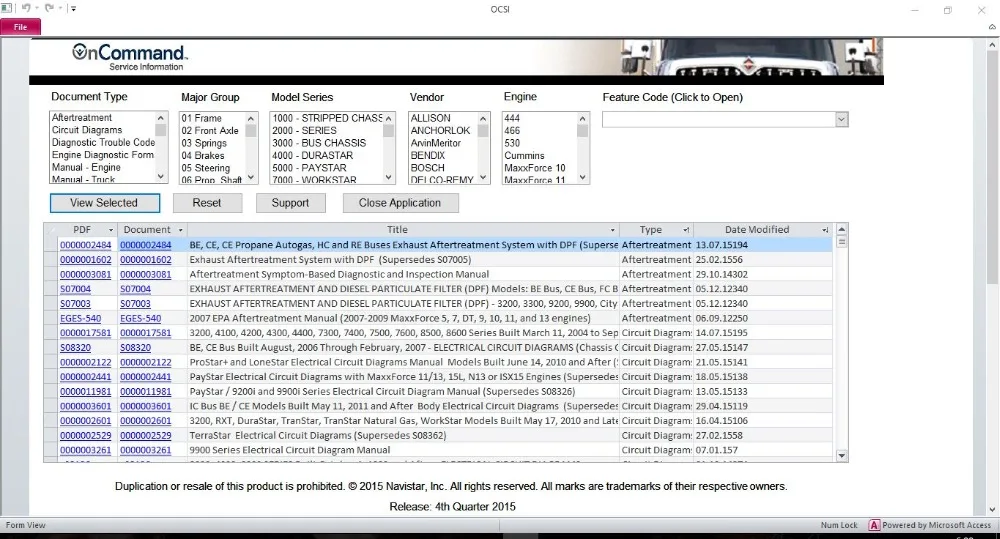Viewport: 1000px width, 539px height.
Task: Select Manual - Engine document type
Action: pos(86,167)
